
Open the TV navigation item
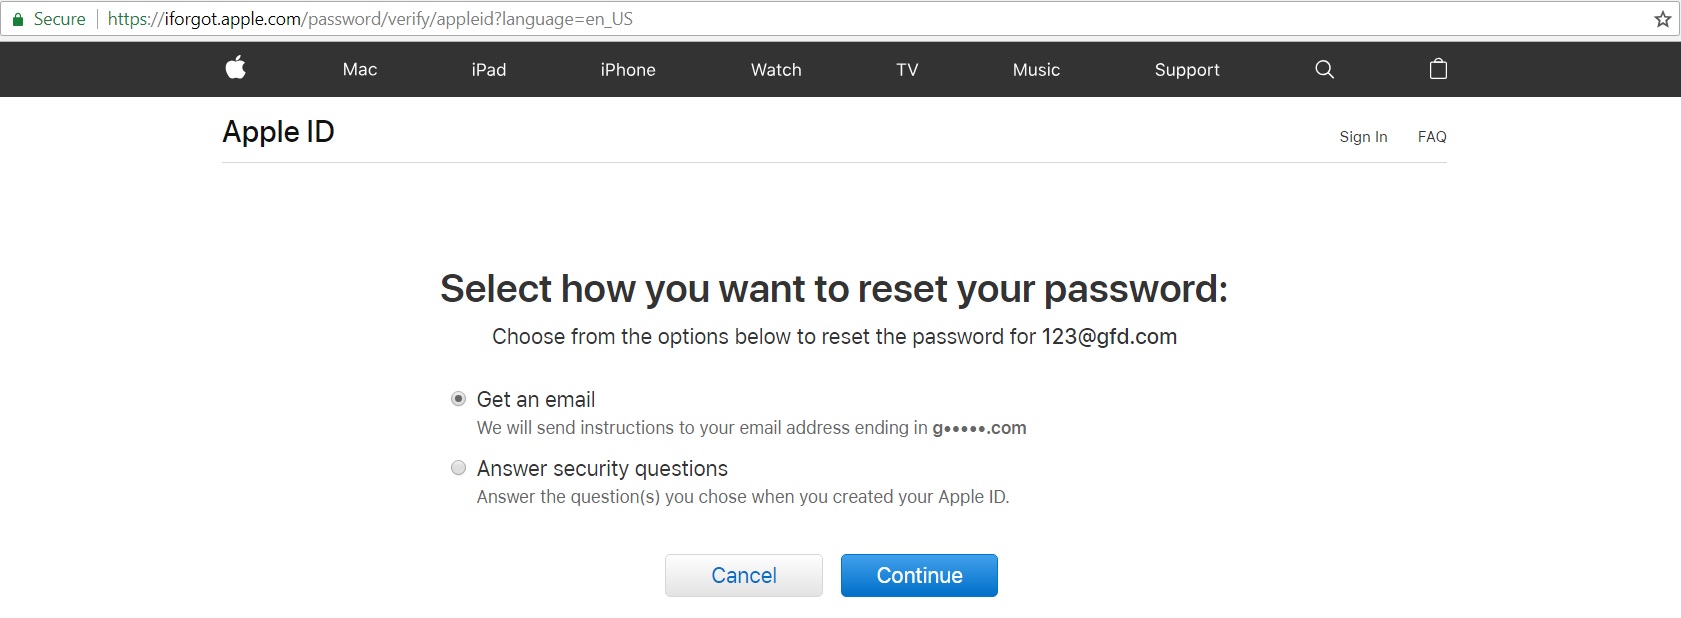pyautogui.click(x=907, y=70)
